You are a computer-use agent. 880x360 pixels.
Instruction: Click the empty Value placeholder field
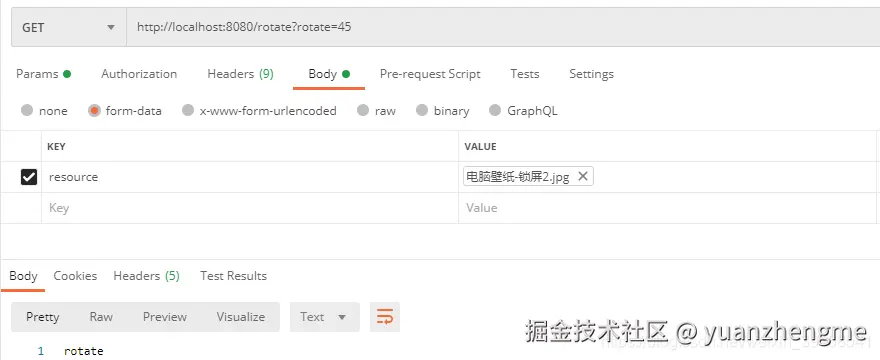pyautogui.click(x=667, y=208)
